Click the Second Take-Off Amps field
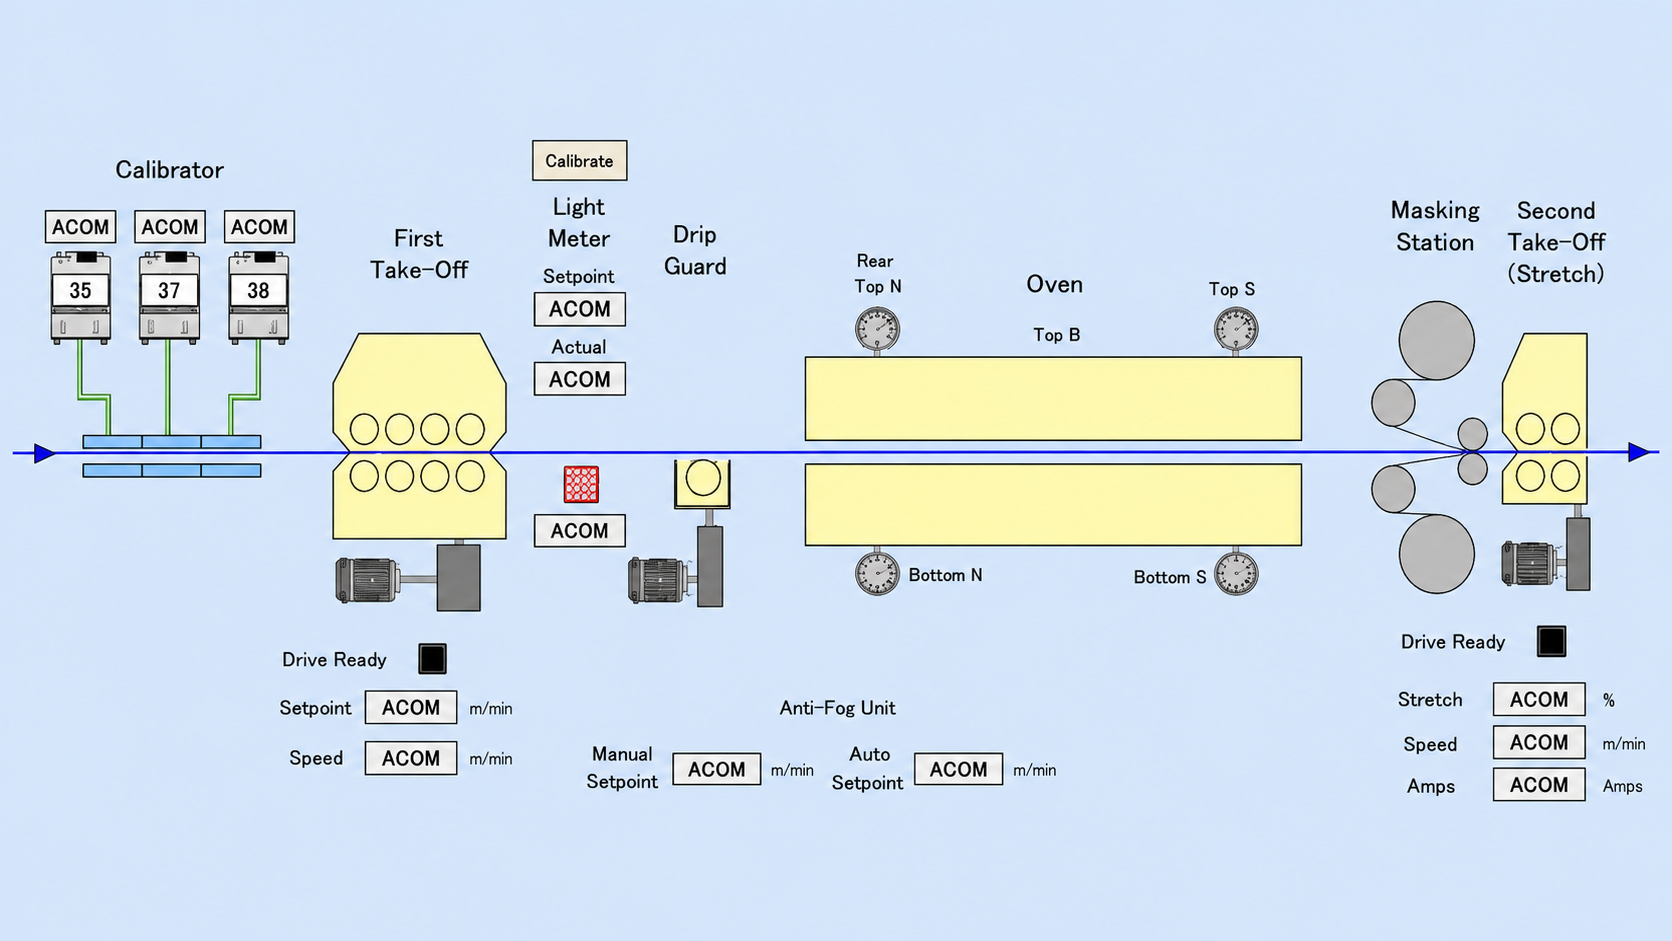 click(x=1539, y=785)
